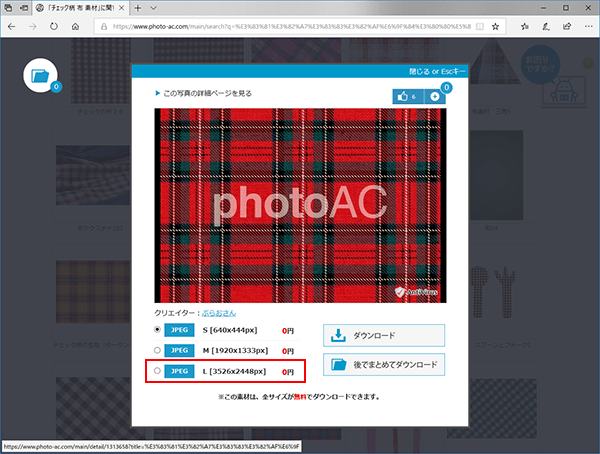Click JPEG badge for size S
600x454 pixels.
tap(179, 330)
